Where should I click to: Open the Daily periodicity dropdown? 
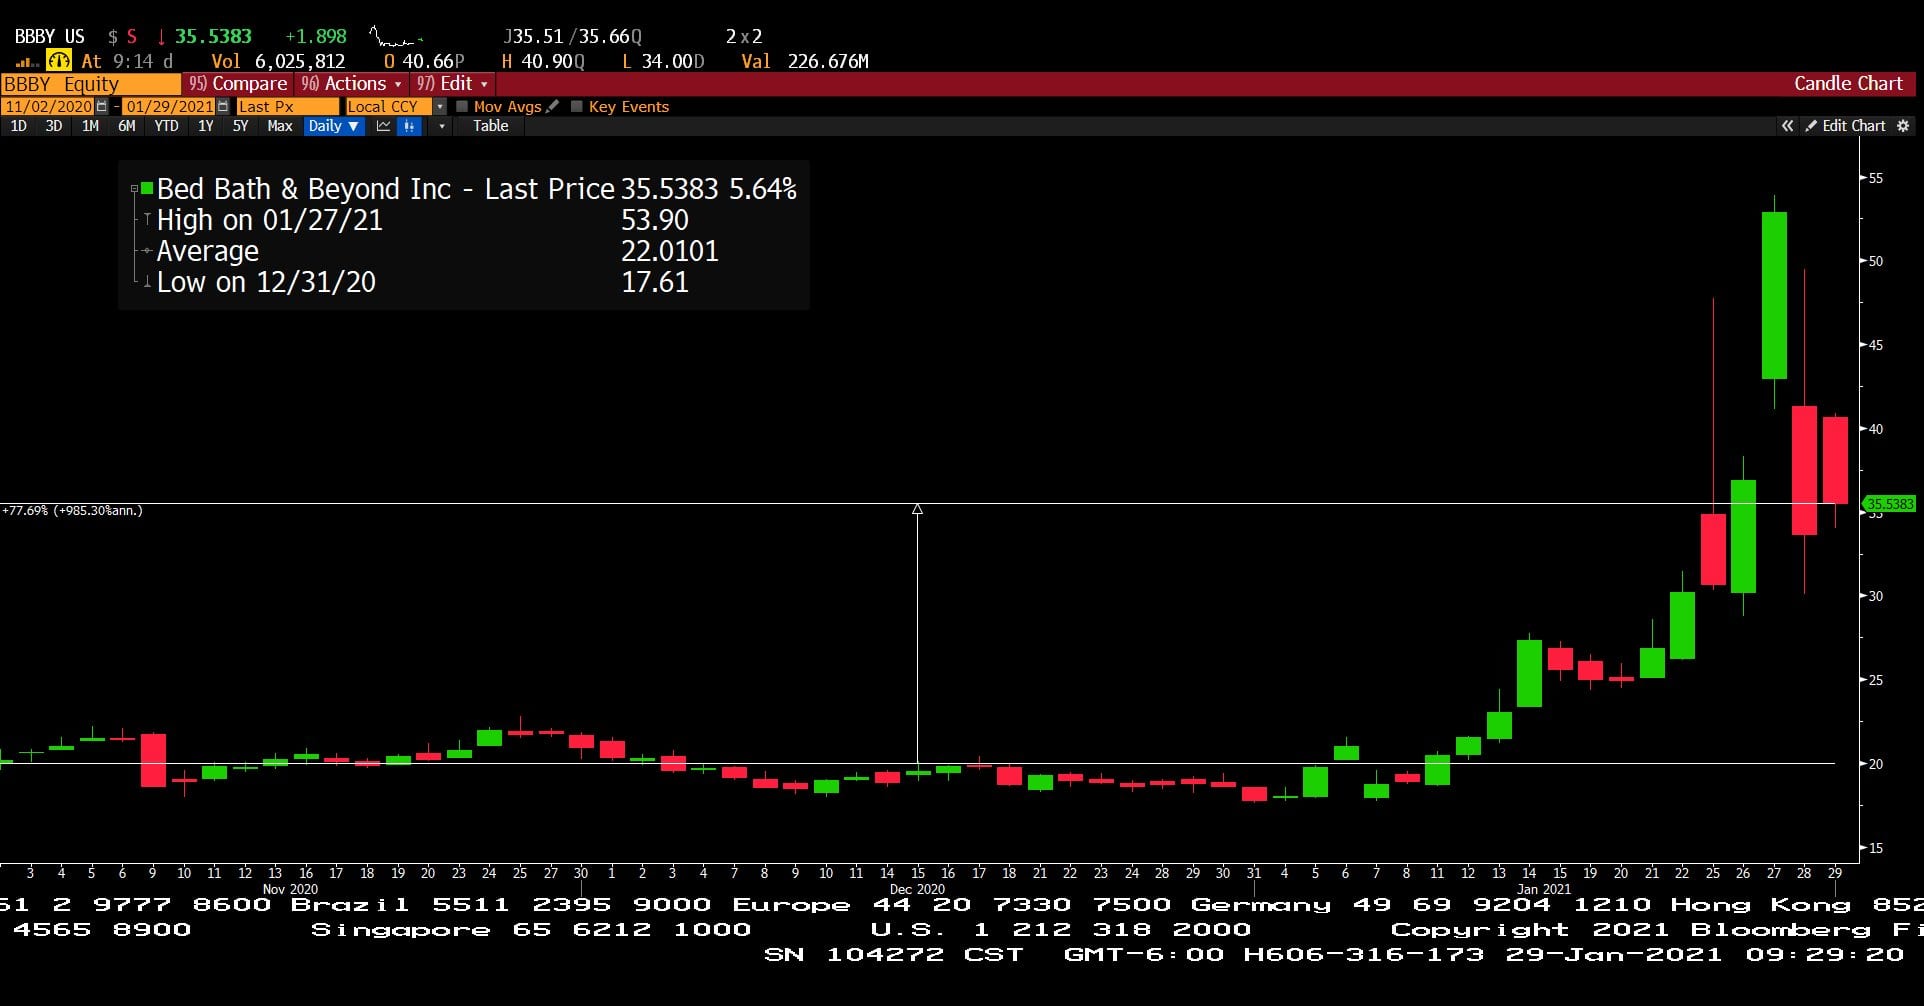pyautogui.click(x=334, y=126)
